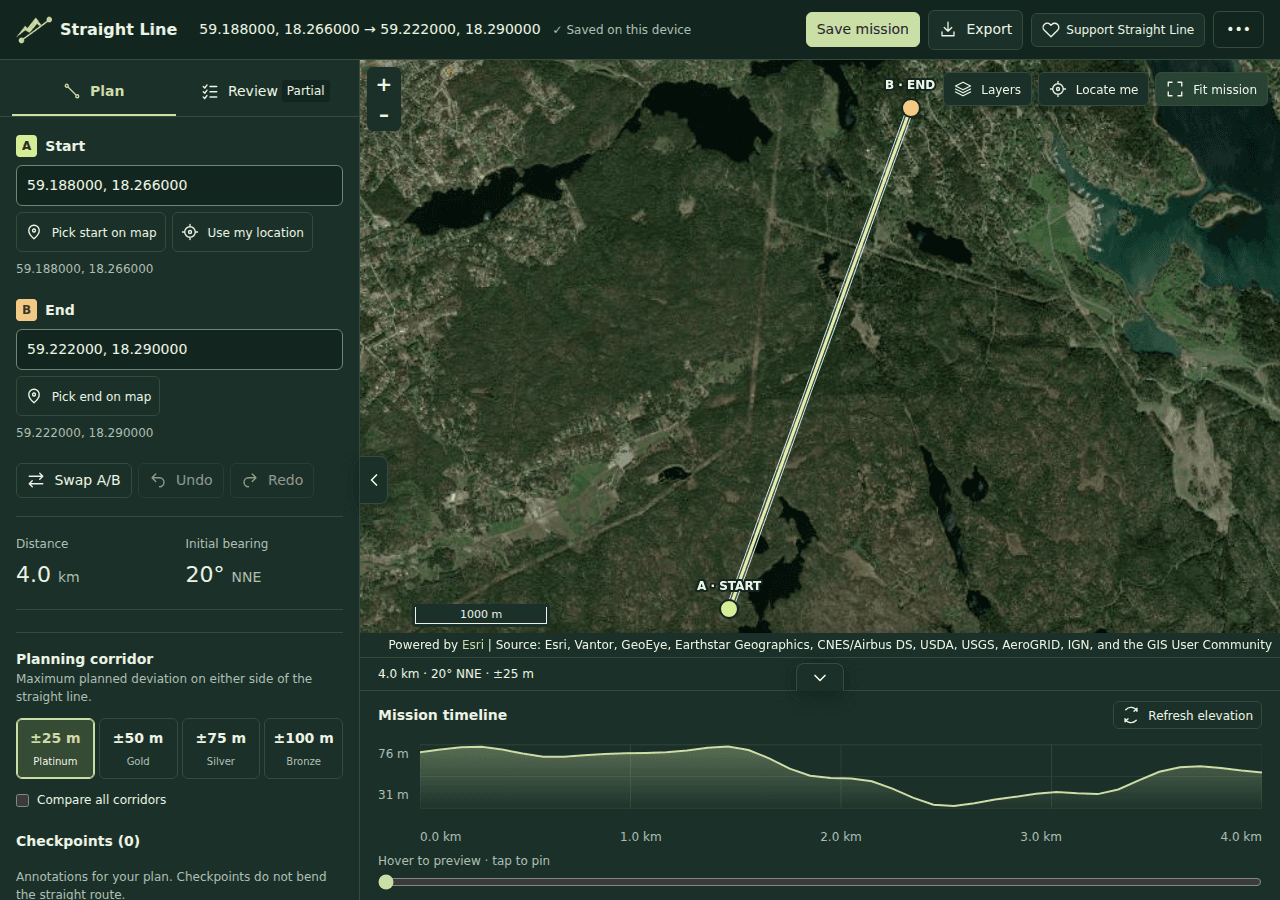This screenshot has width=1280, height=900.
Task: Select ±25 m Platinum corridor
Action: click(x=56, y=748)
